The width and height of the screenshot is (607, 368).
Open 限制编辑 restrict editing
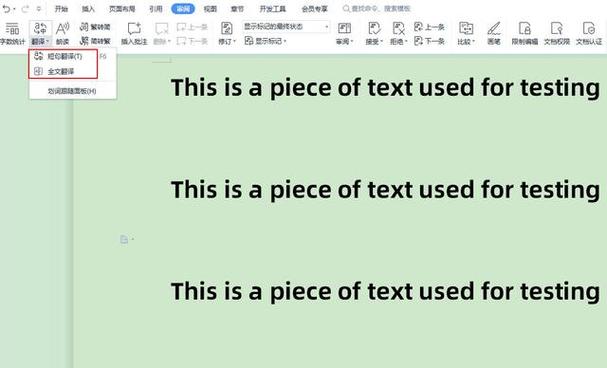525,34
